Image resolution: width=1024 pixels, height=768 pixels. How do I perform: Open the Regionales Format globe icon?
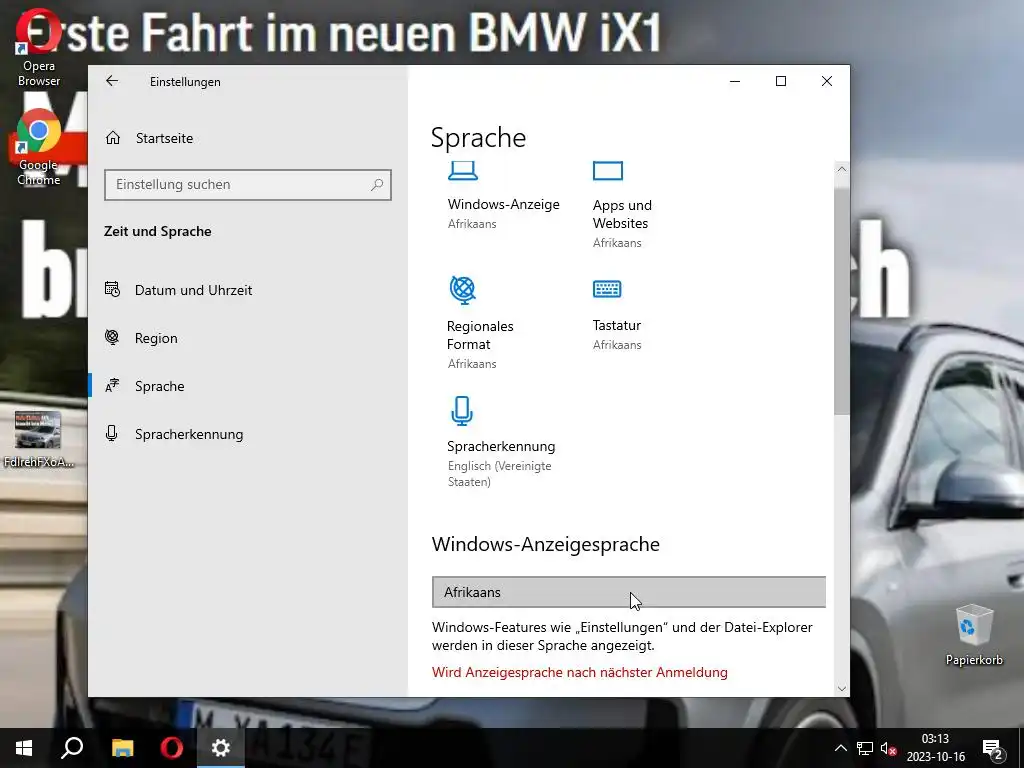[462, 290]
